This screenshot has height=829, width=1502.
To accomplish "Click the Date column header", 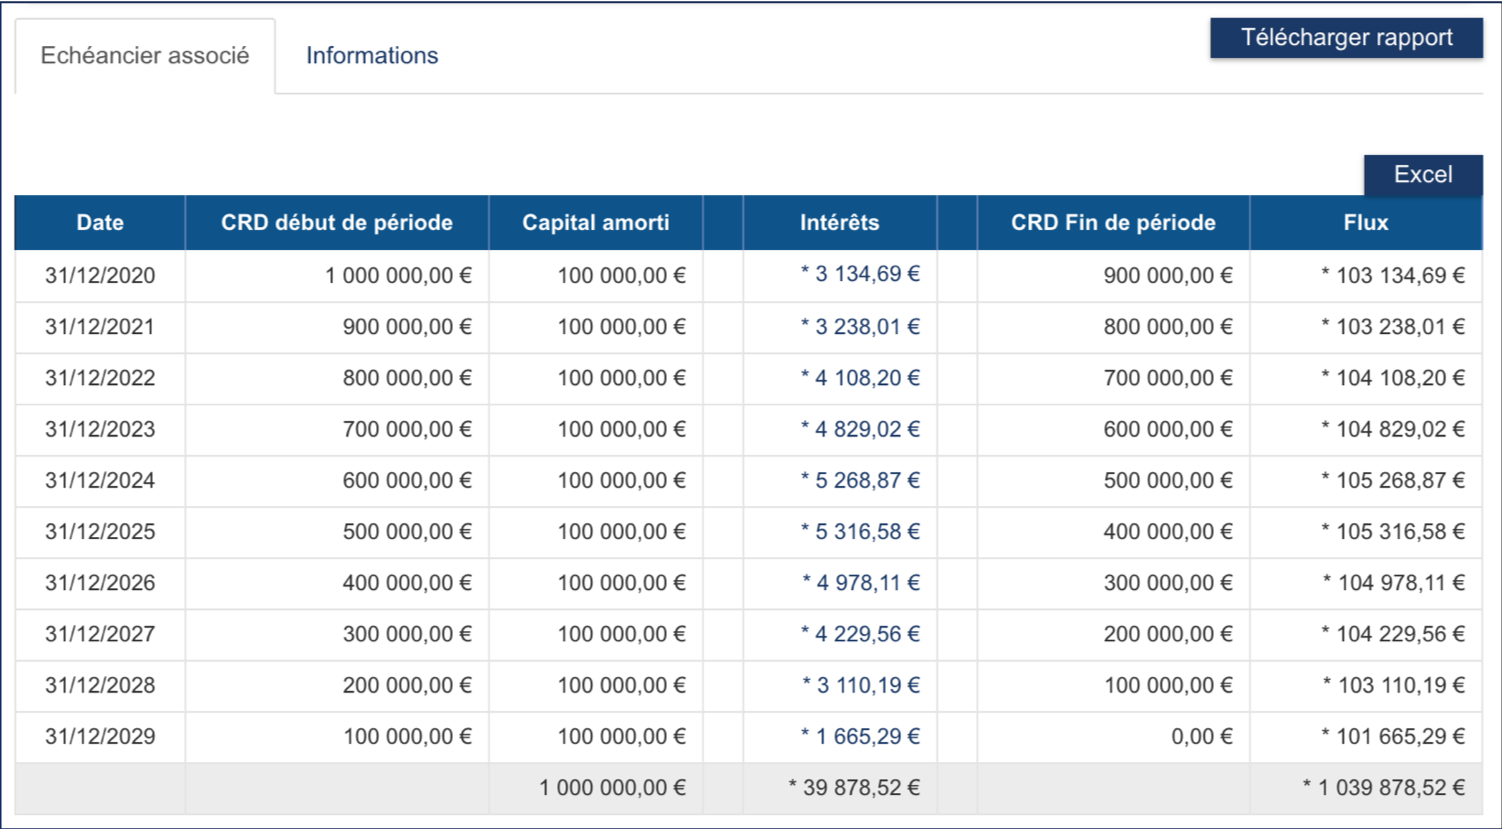I will tap(100, 223).
